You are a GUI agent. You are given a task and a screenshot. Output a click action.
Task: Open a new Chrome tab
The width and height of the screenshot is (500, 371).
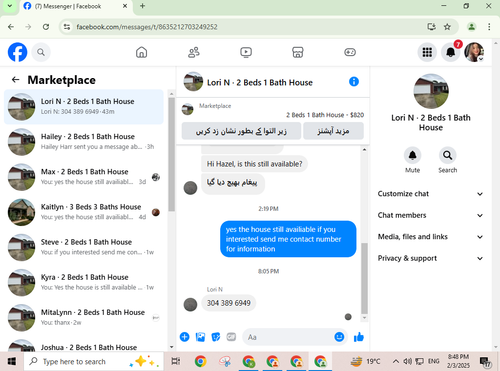tap(142, 6)
